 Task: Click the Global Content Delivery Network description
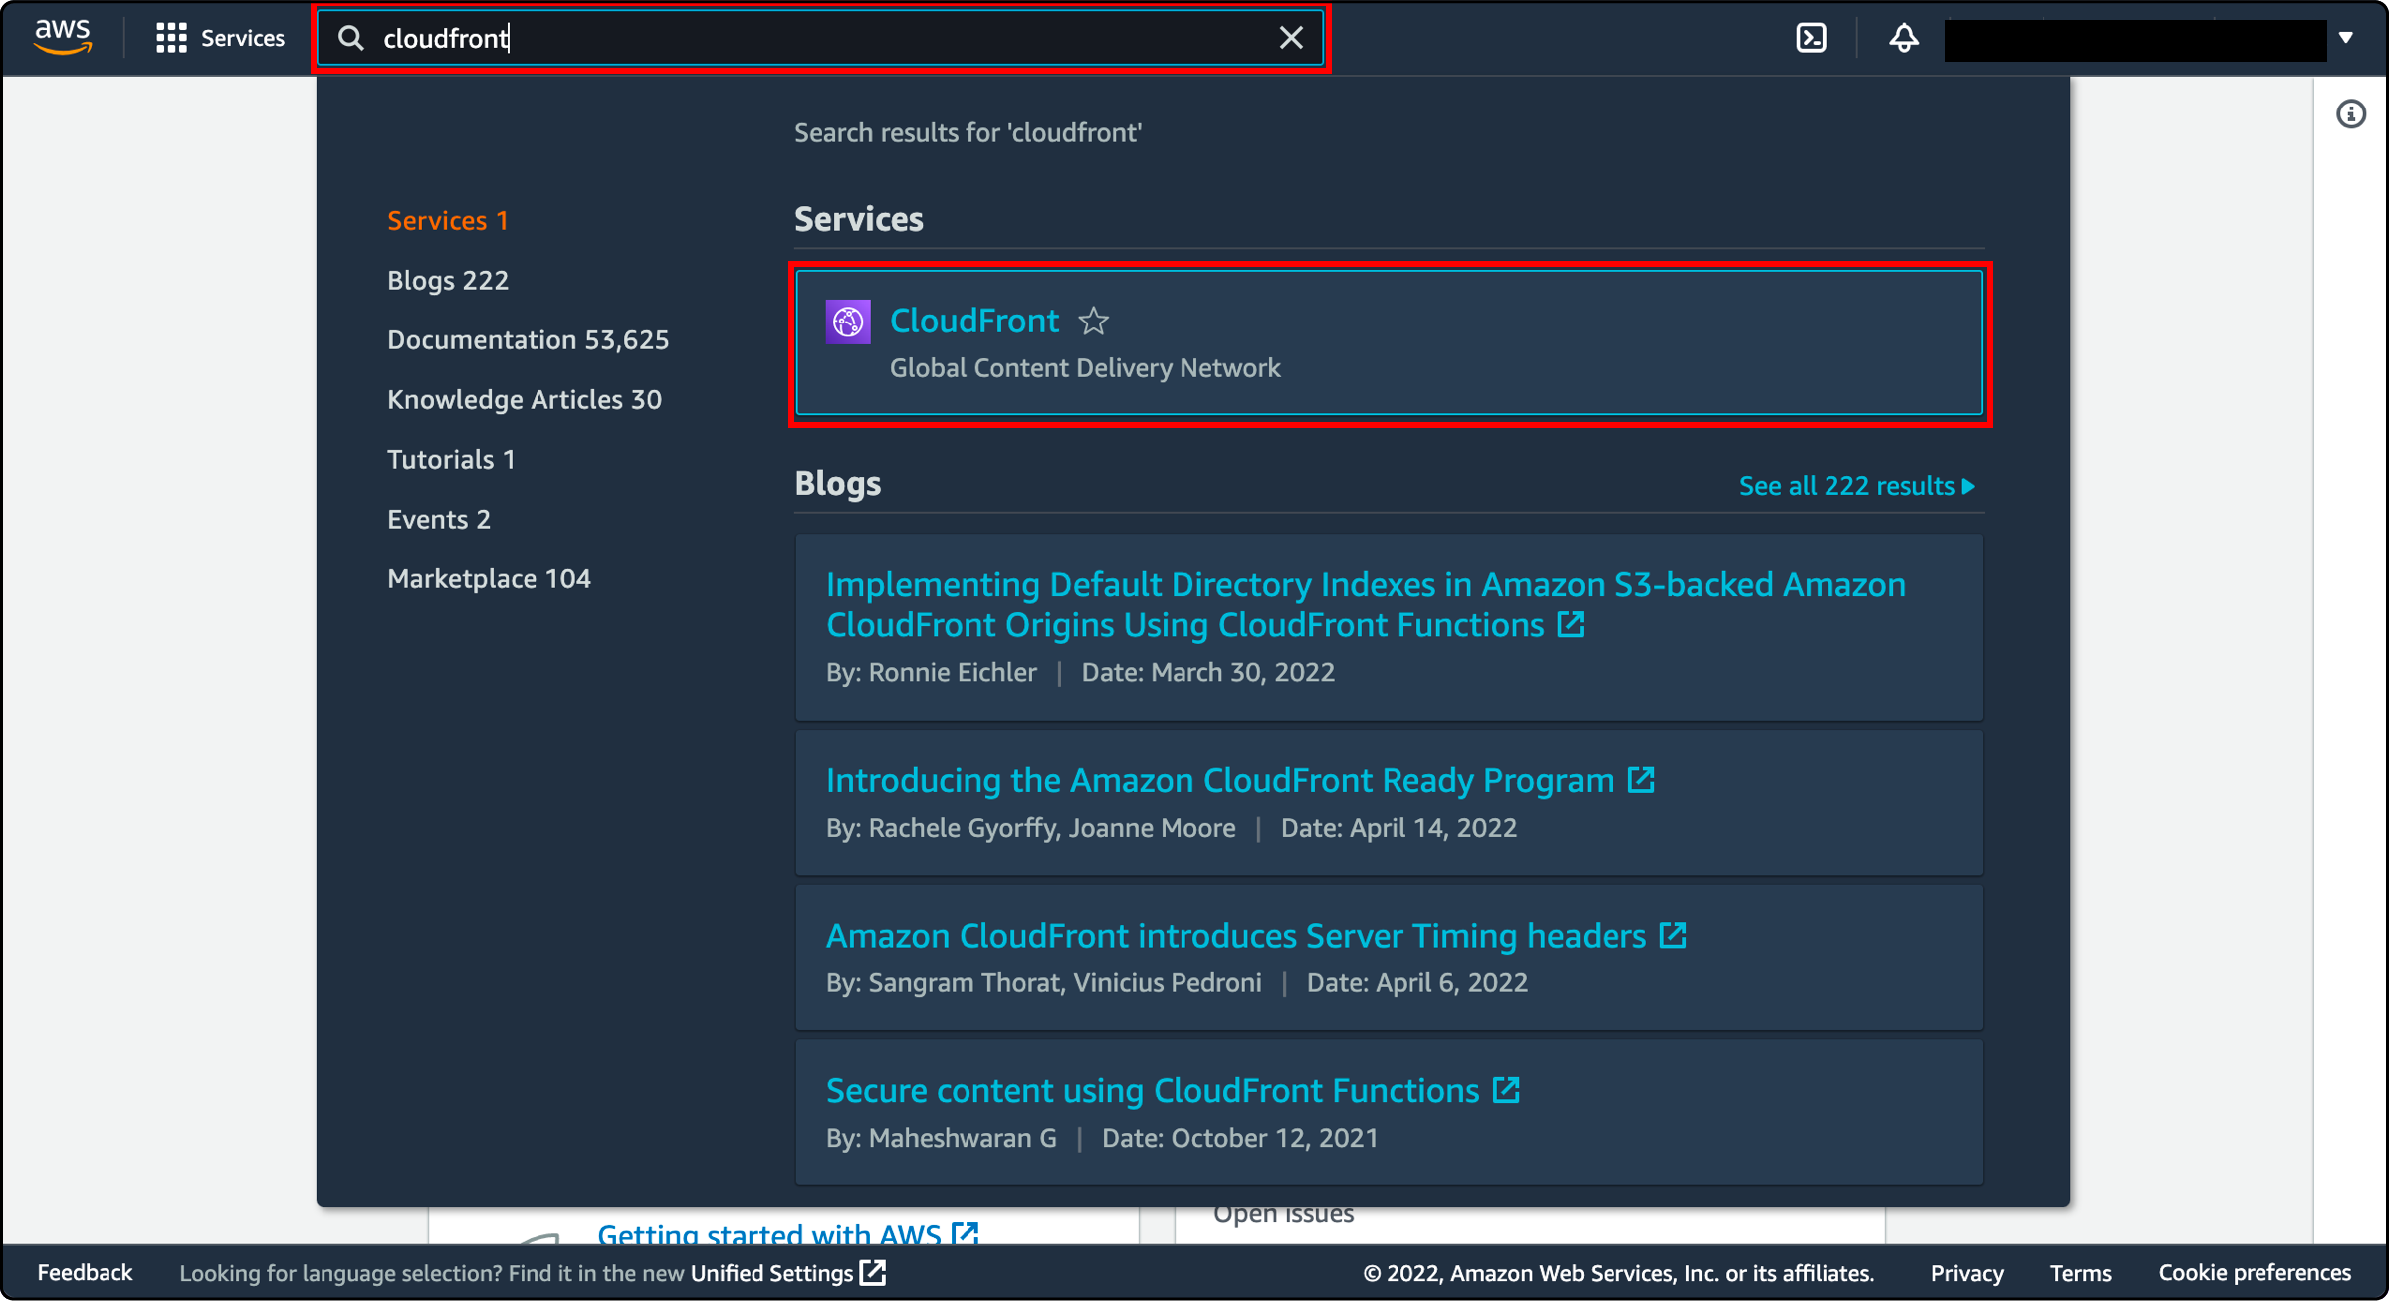(1085, 368)
